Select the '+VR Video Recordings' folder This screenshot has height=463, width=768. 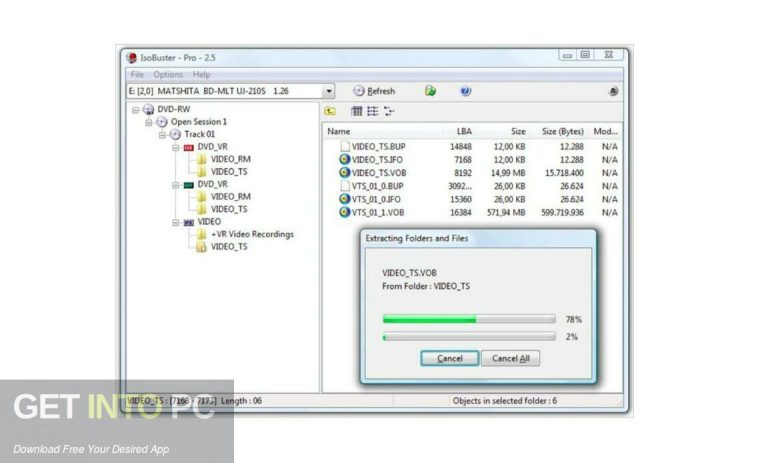pos(252,234)
